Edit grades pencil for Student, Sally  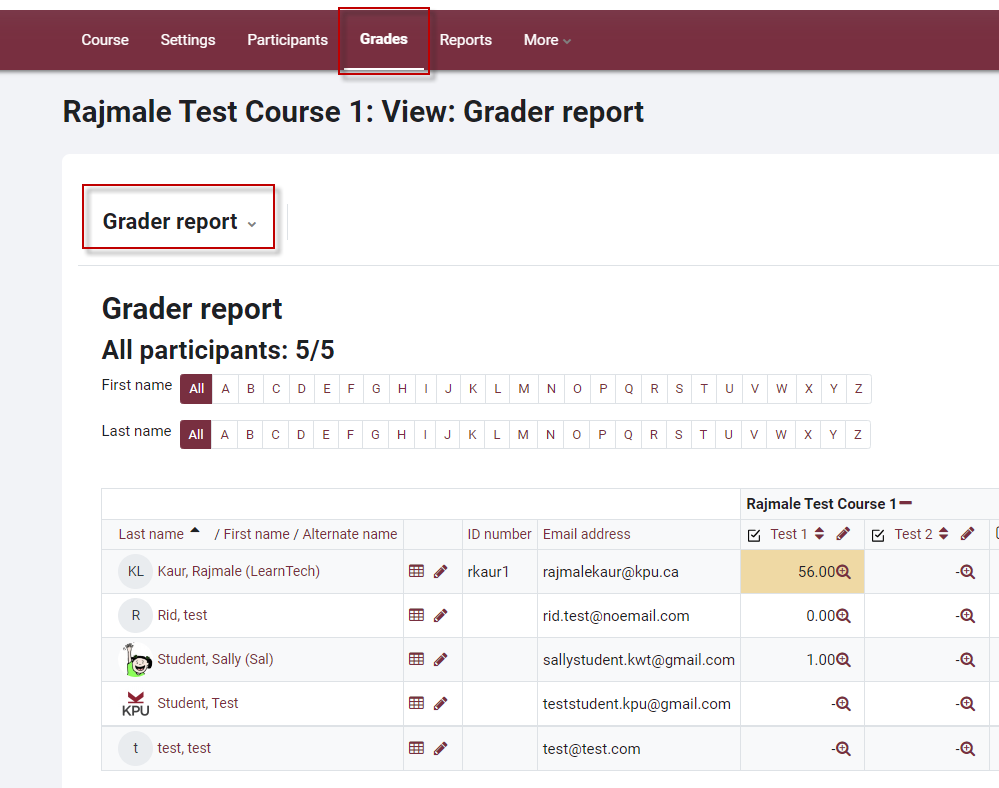440,659
